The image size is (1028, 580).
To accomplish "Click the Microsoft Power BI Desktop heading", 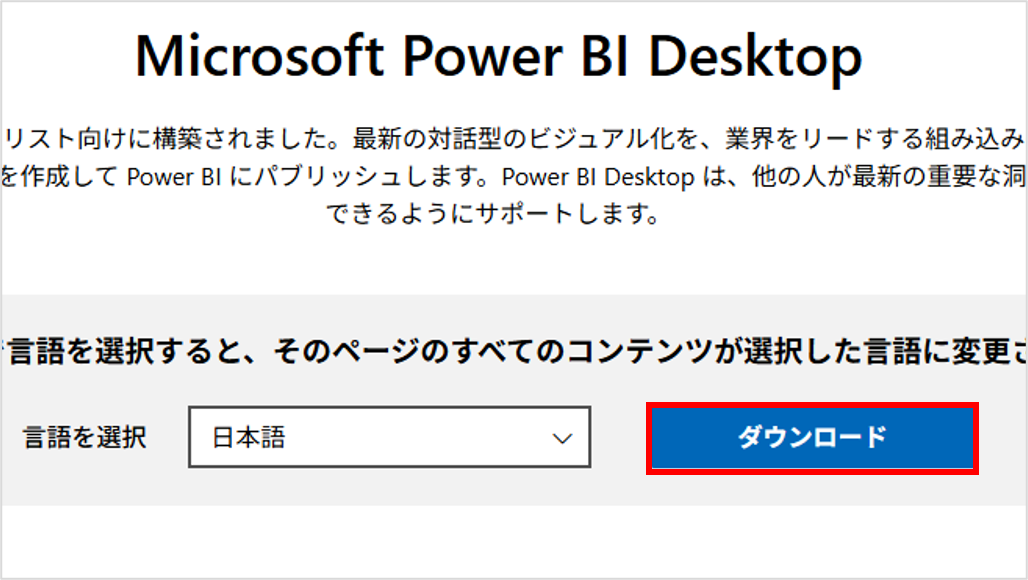I will pos(498,57).
